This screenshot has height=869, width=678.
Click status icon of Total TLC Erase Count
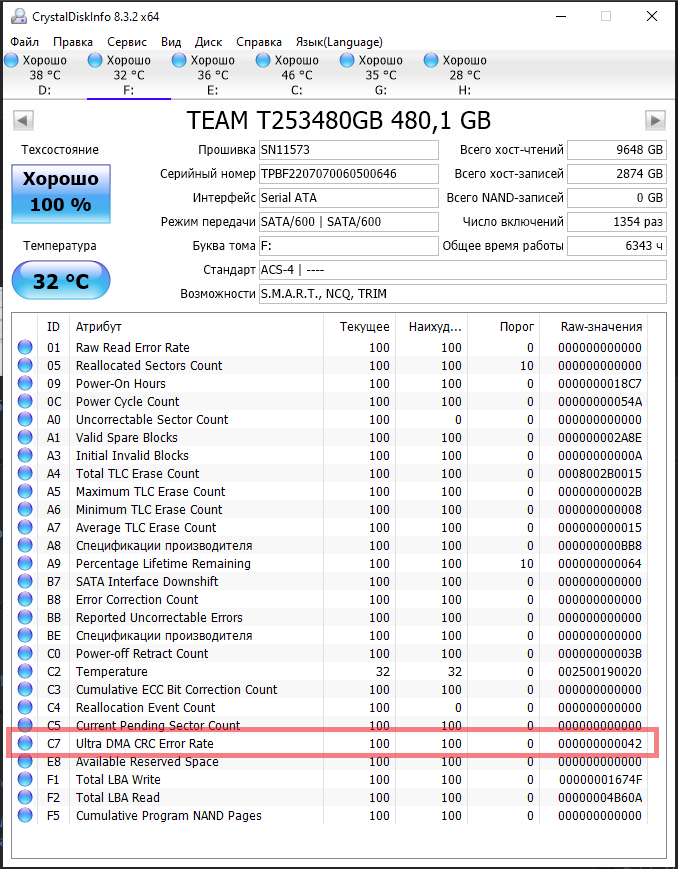point(25,473)
